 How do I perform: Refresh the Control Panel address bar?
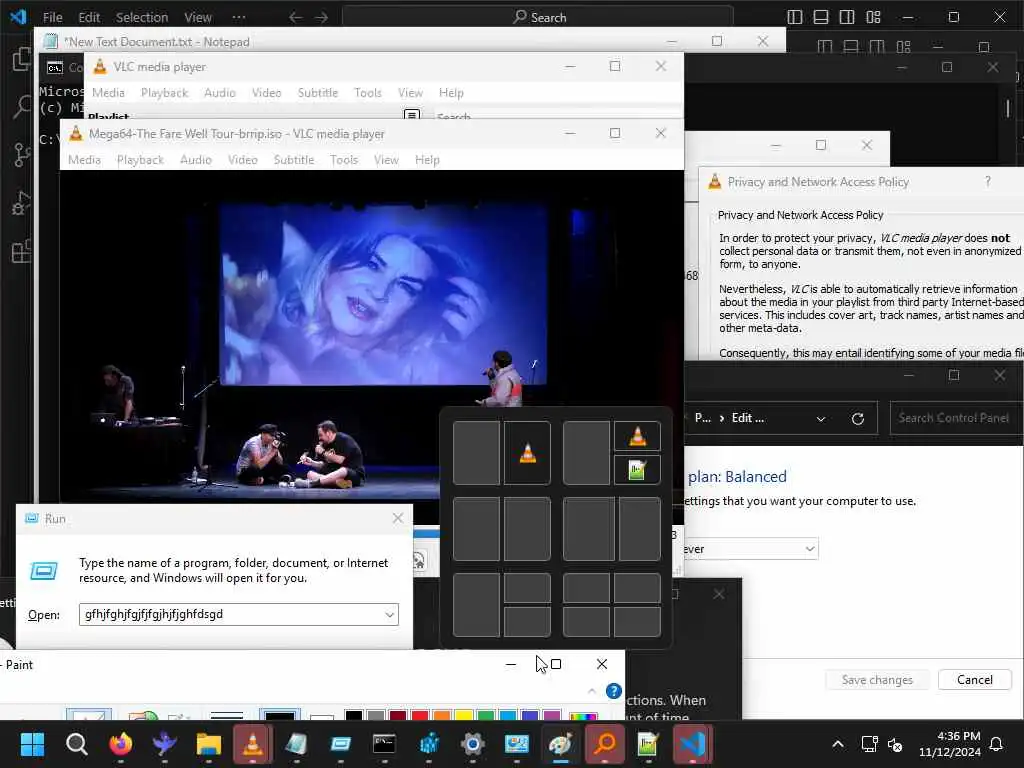(857, 419)
